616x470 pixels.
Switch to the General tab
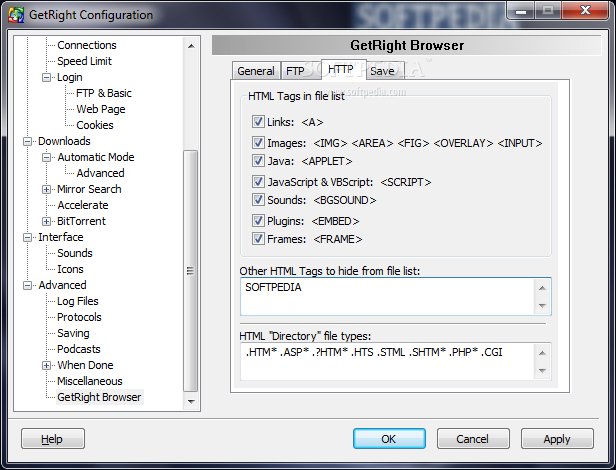256,71
